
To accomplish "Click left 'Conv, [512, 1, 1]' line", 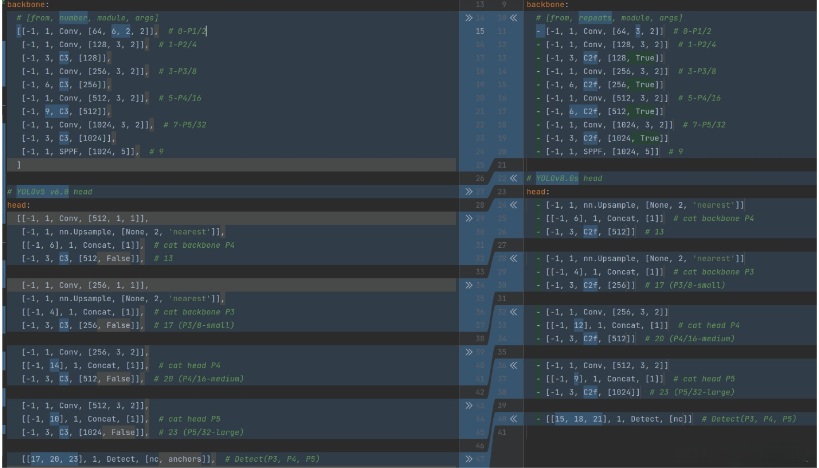I will point(83,218).
